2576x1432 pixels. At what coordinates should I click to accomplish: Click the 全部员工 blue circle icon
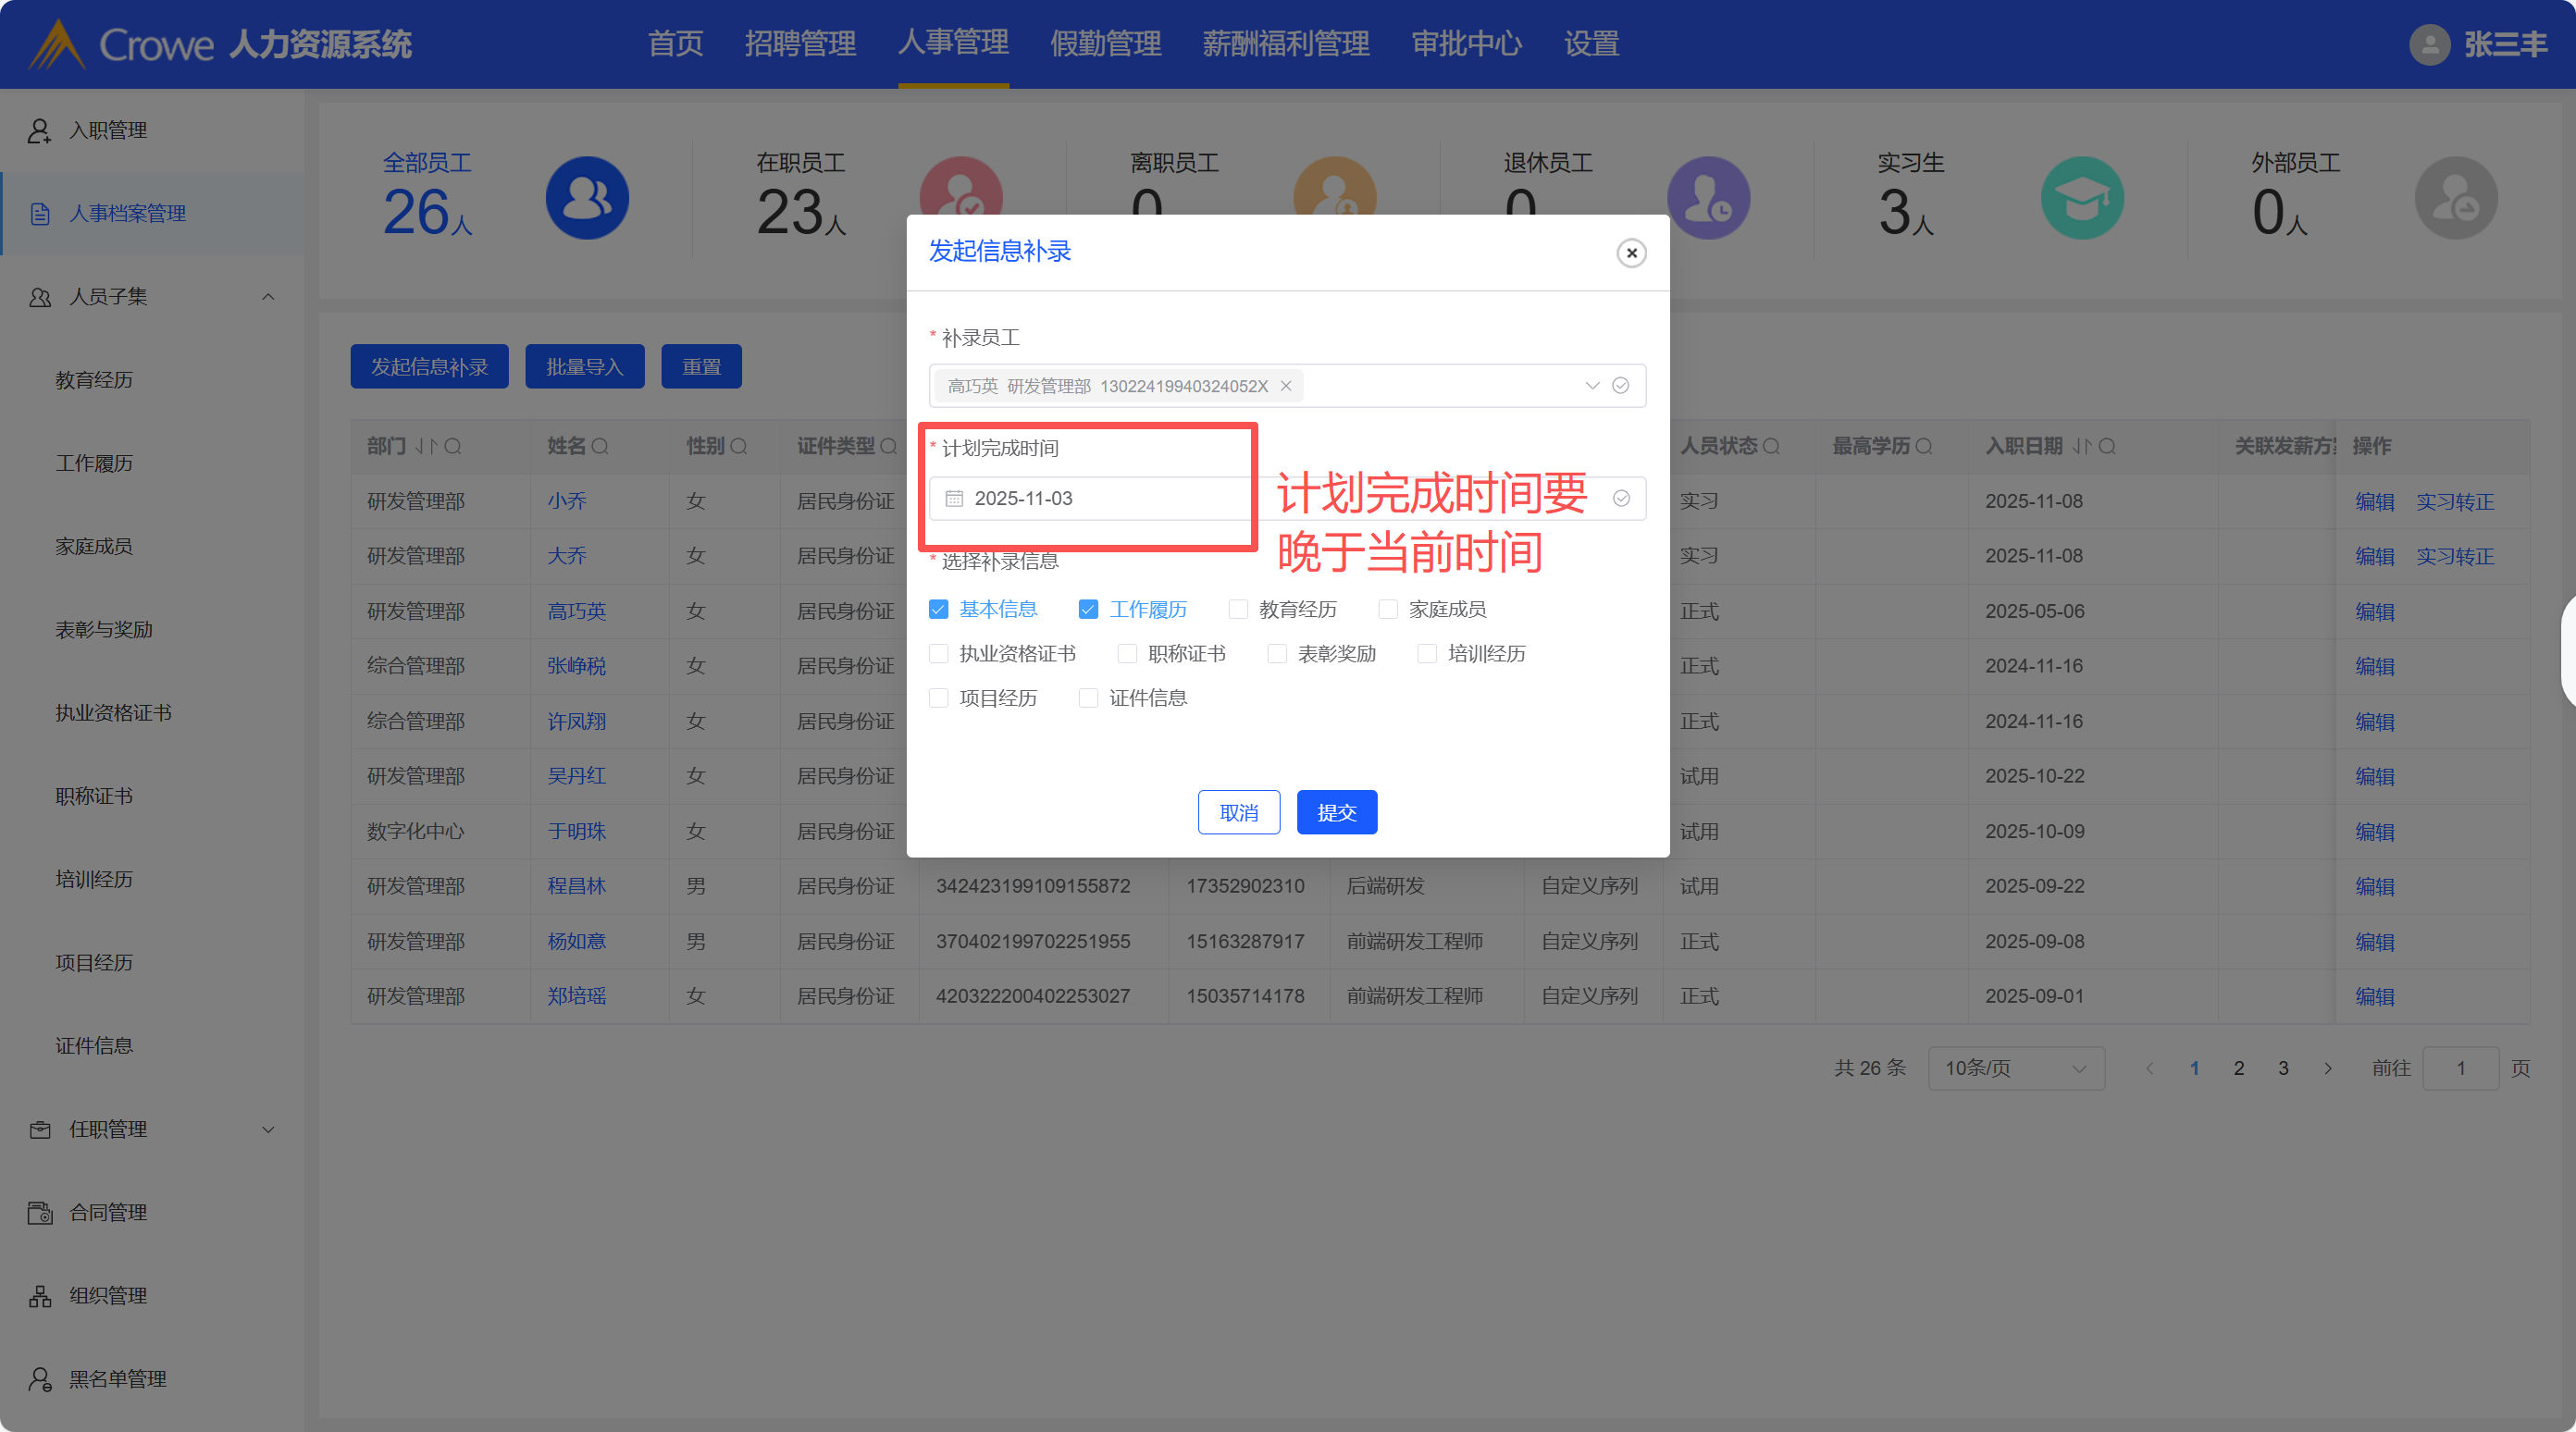pos(587,198)
